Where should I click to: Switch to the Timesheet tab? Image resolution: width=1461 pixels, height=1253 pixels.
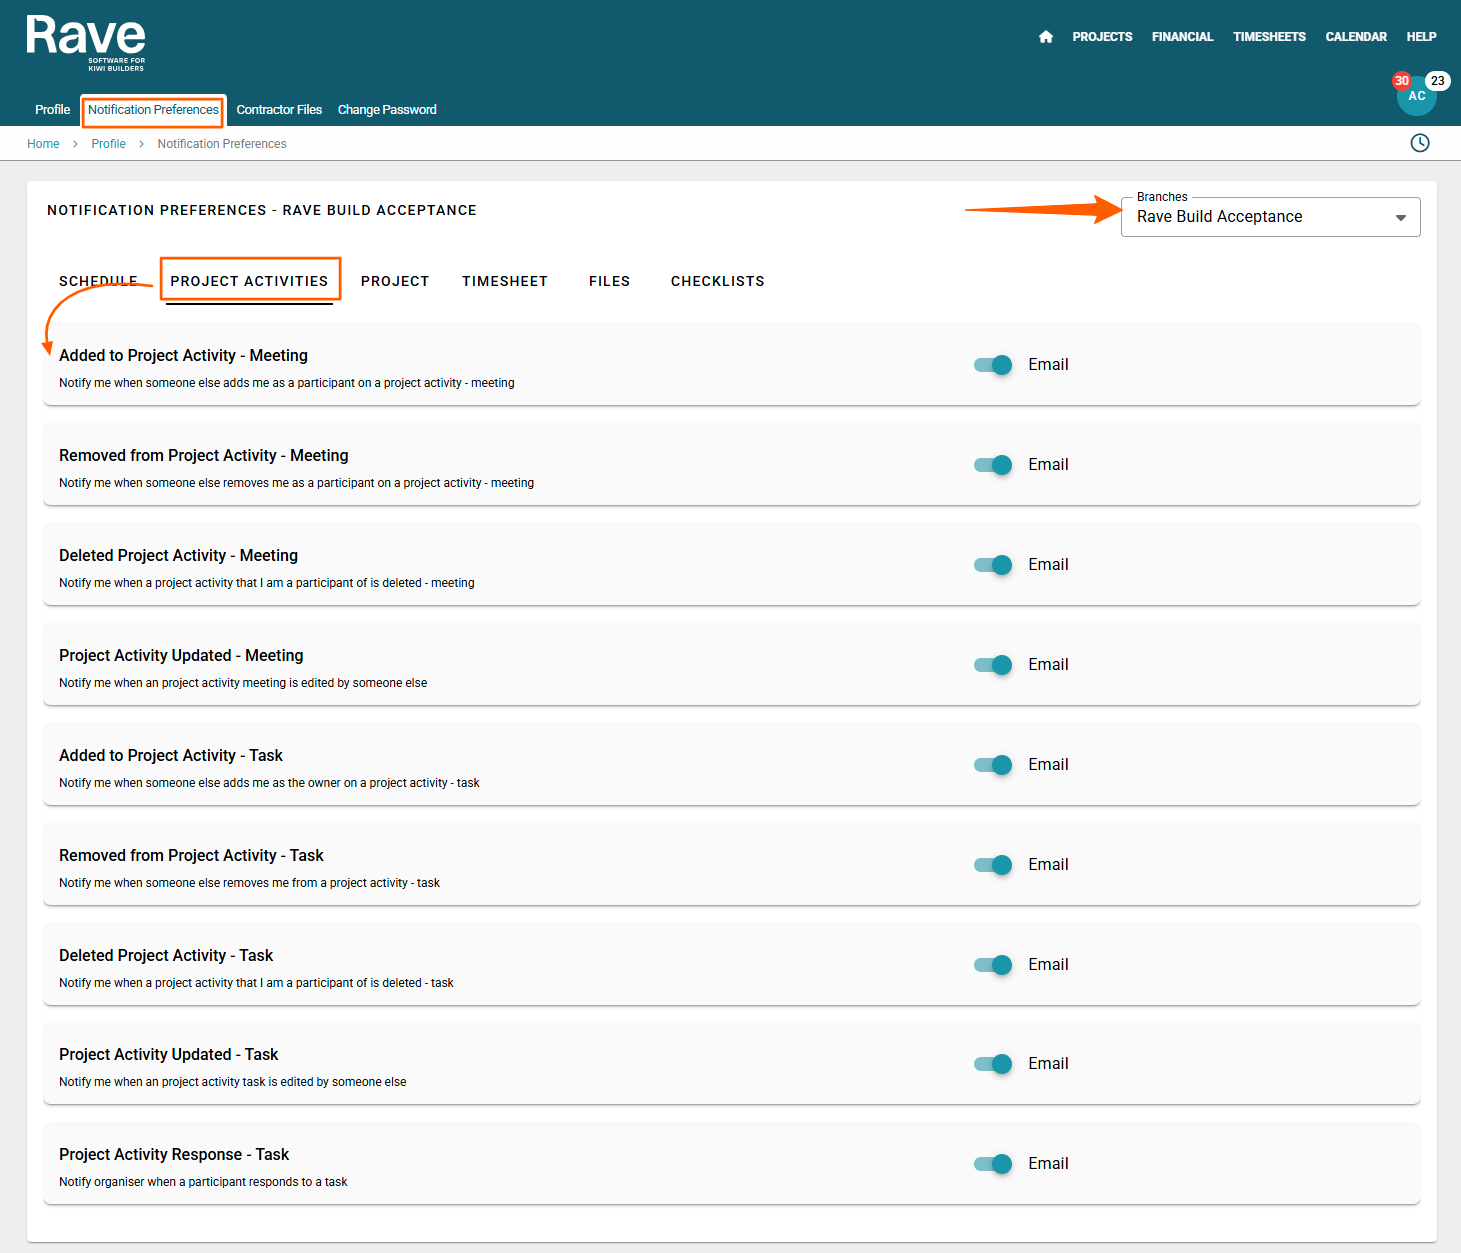tap(505, 281)
